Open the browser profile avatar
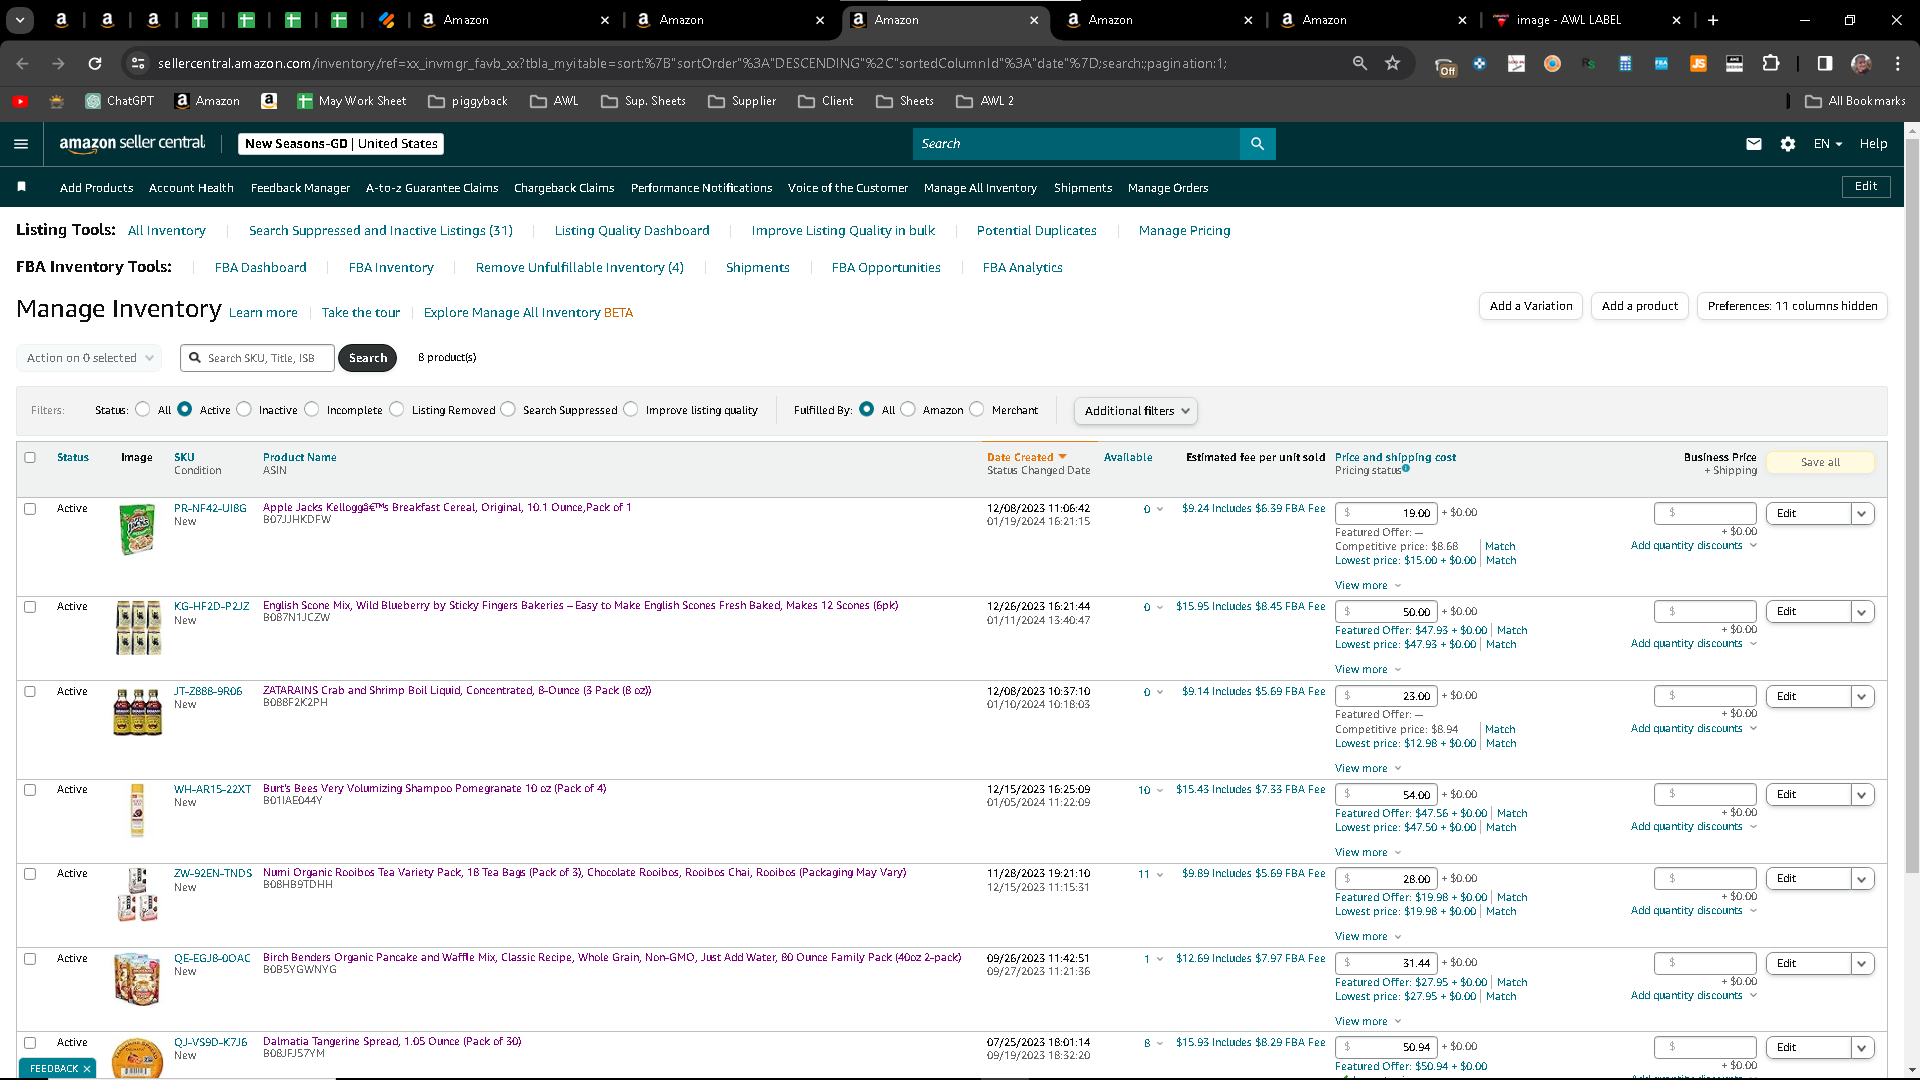Viewport: 1920px width, 1080px height. coord(1861,63)
